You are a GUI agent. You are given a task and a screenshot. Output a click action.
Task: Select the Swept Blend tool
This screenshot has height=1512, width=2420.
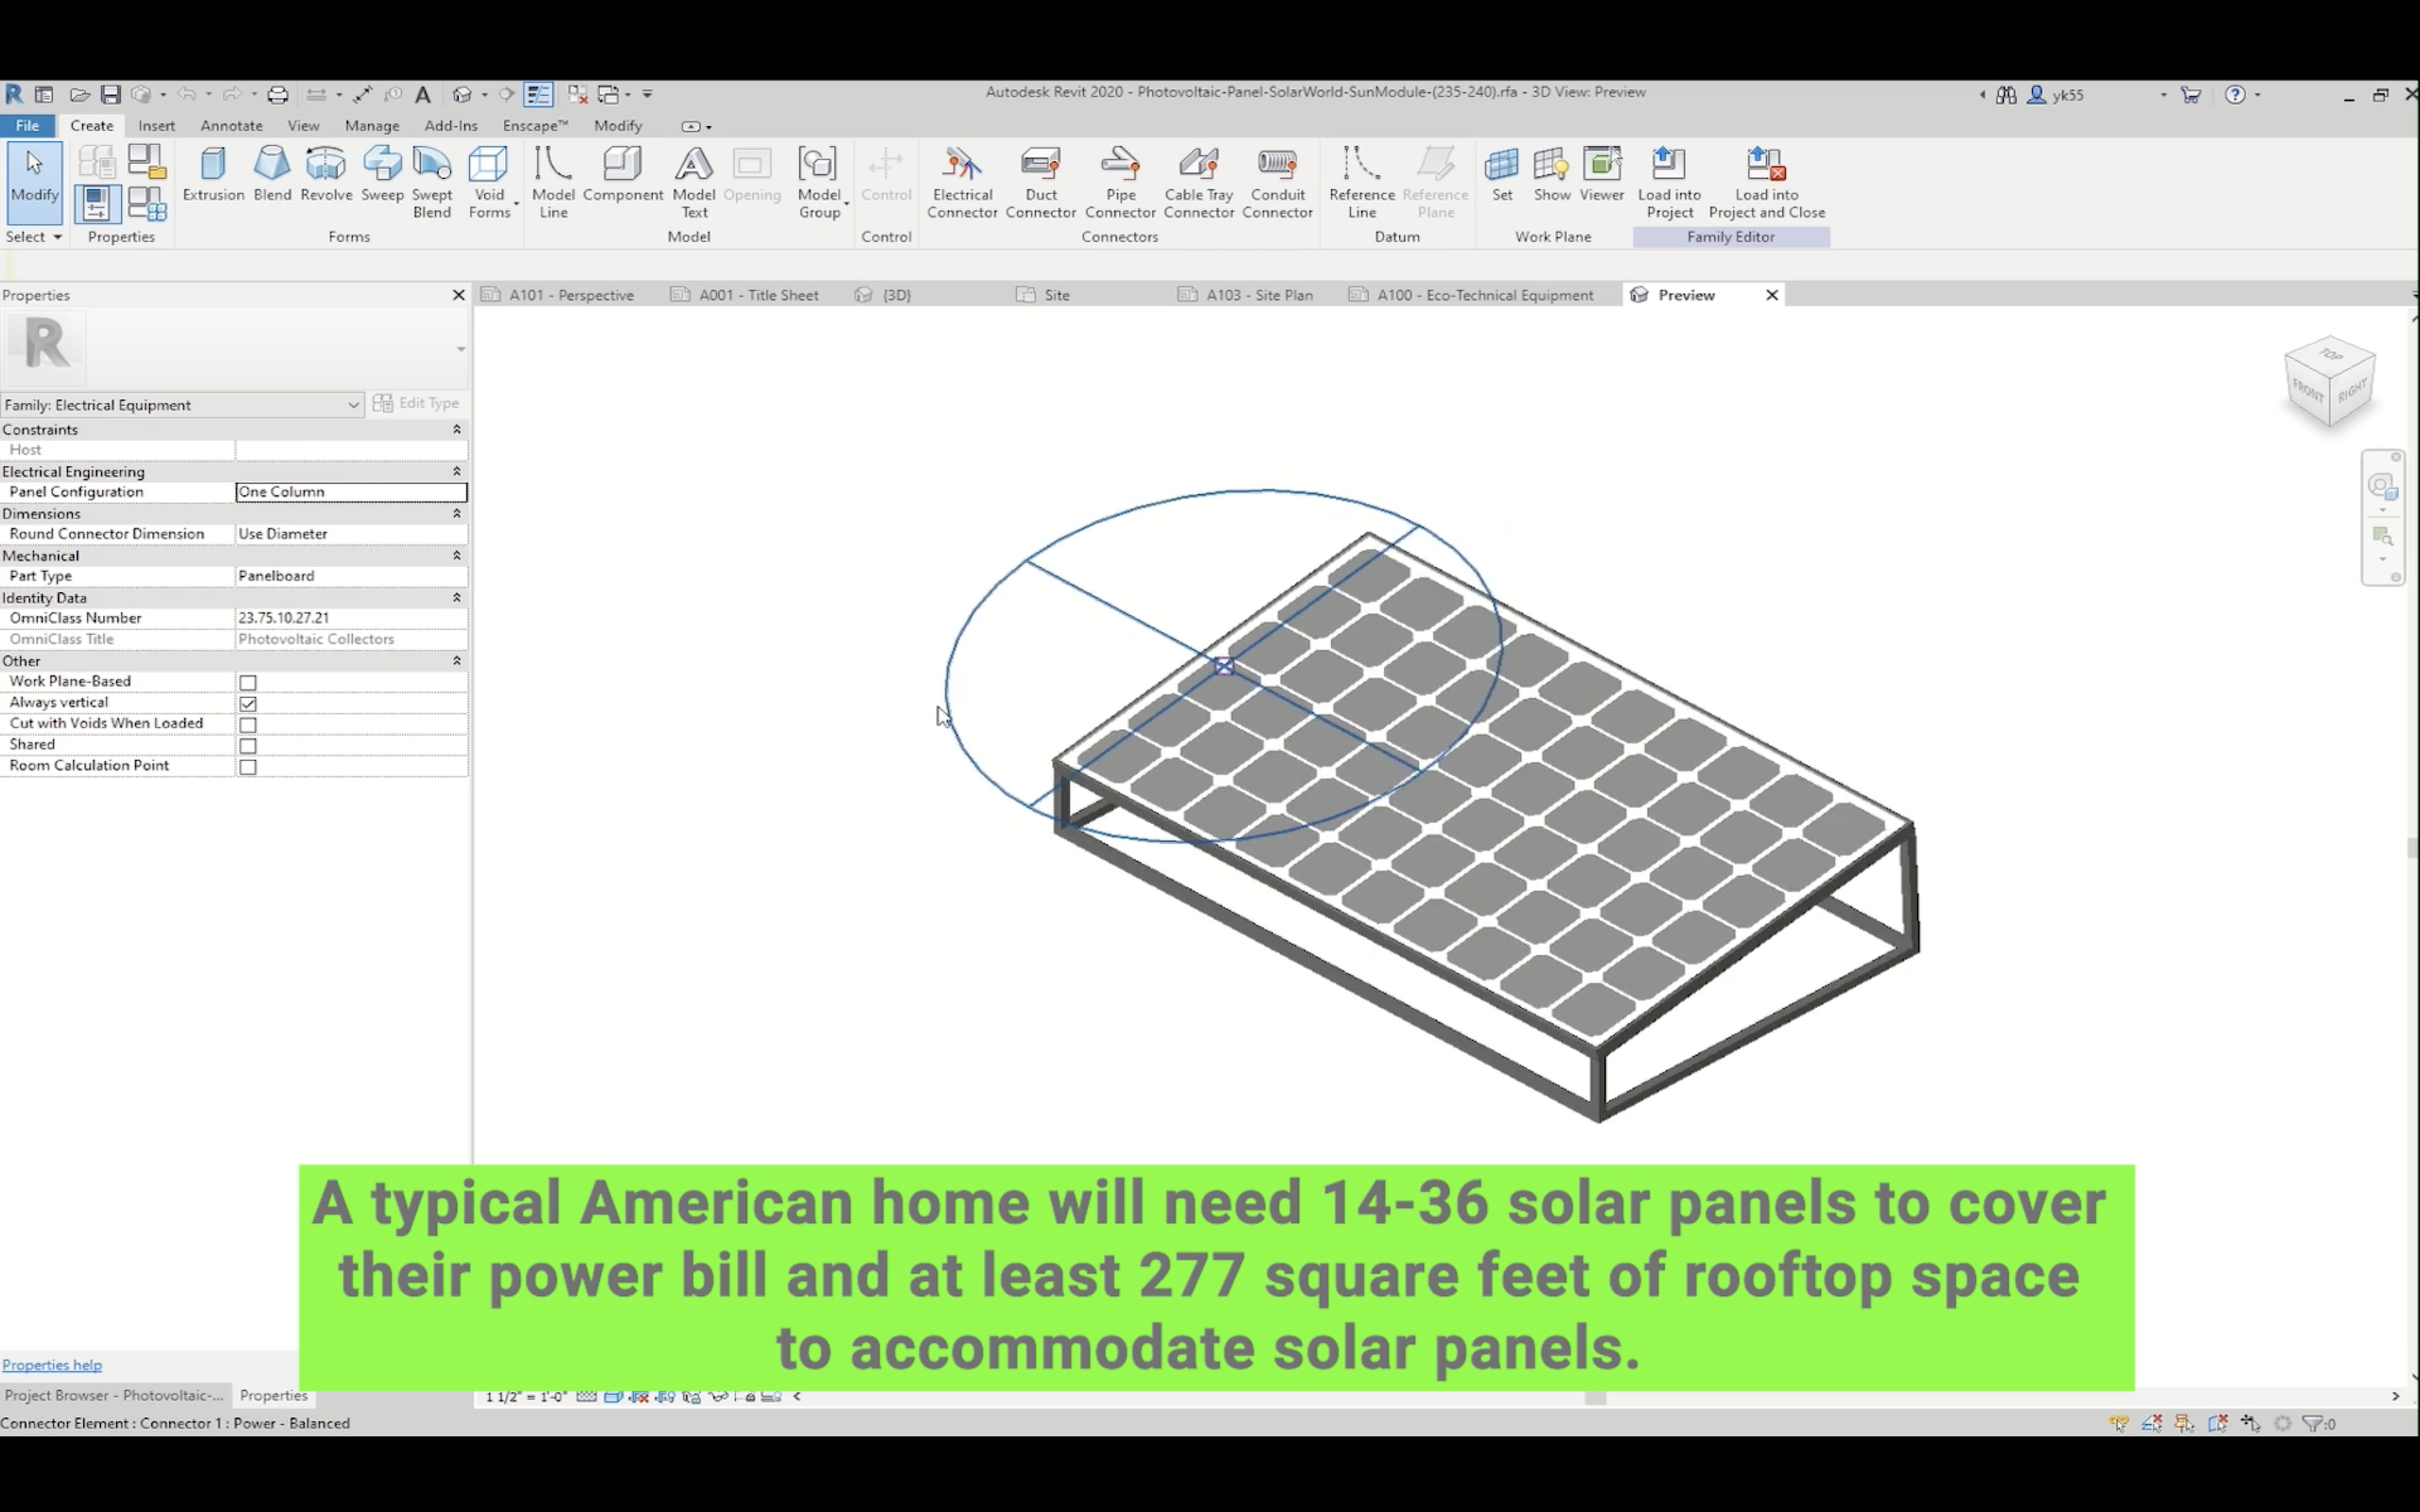tap(432, 180)
